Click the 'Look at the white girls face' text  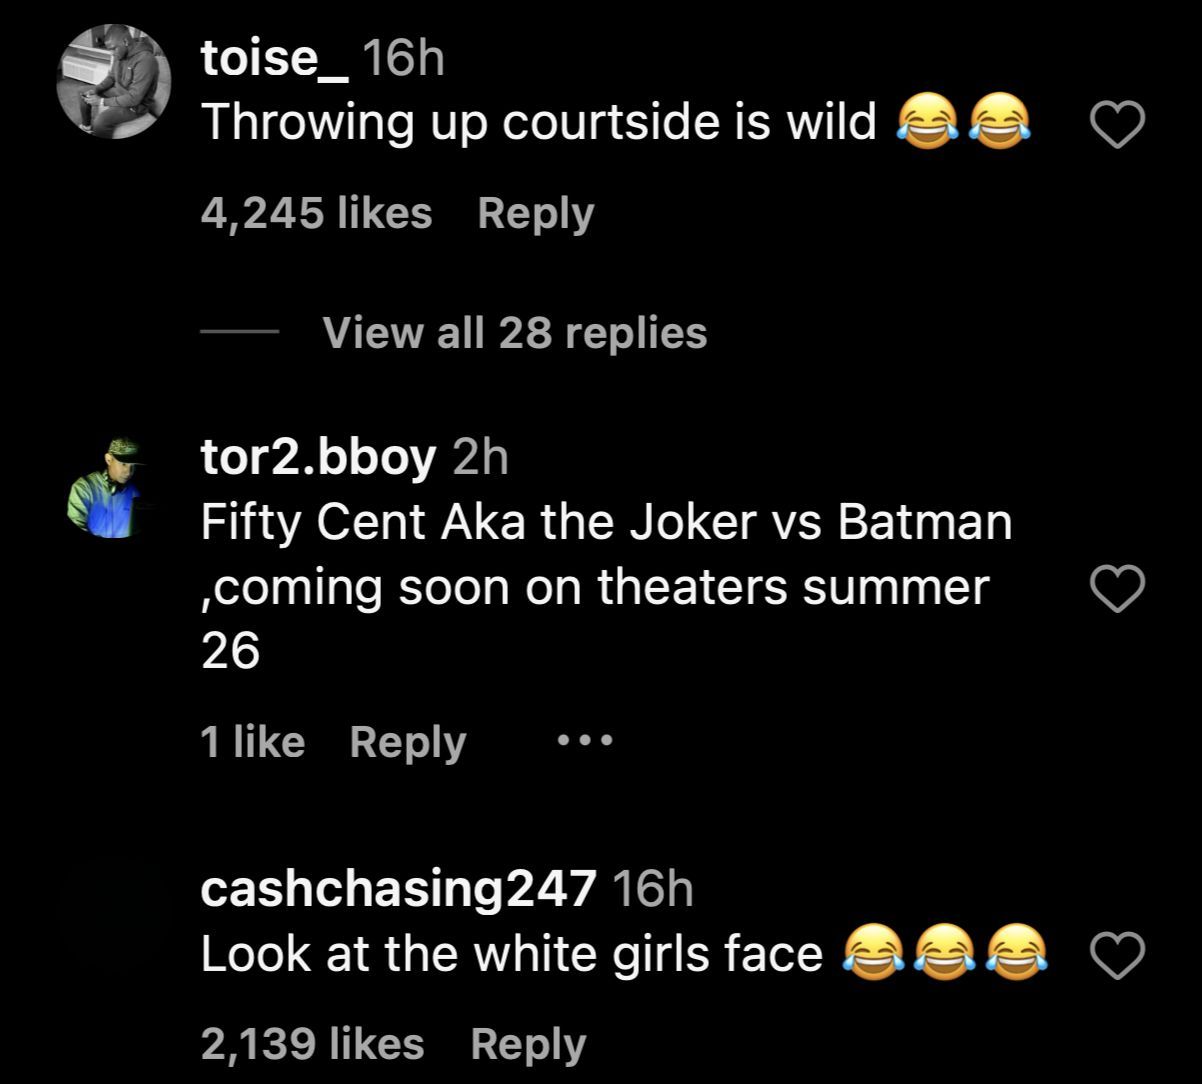pyautogui.click(x=511, y=954)
